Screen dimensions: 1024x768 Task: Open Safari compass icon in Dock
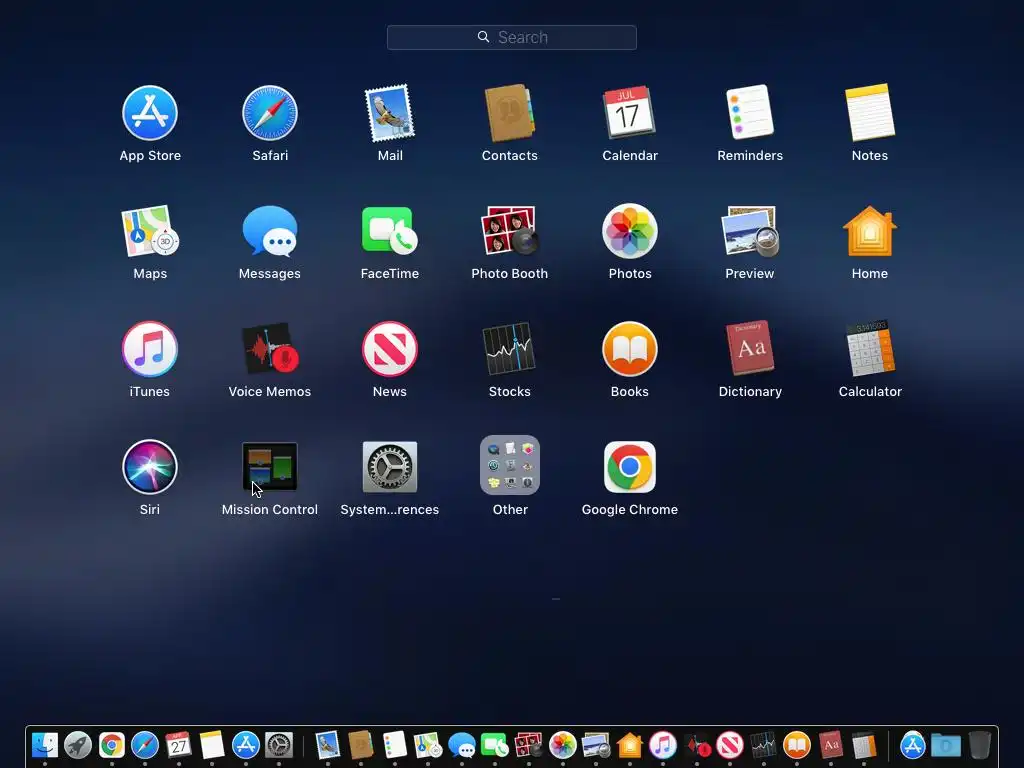click(x=145, y=744)
